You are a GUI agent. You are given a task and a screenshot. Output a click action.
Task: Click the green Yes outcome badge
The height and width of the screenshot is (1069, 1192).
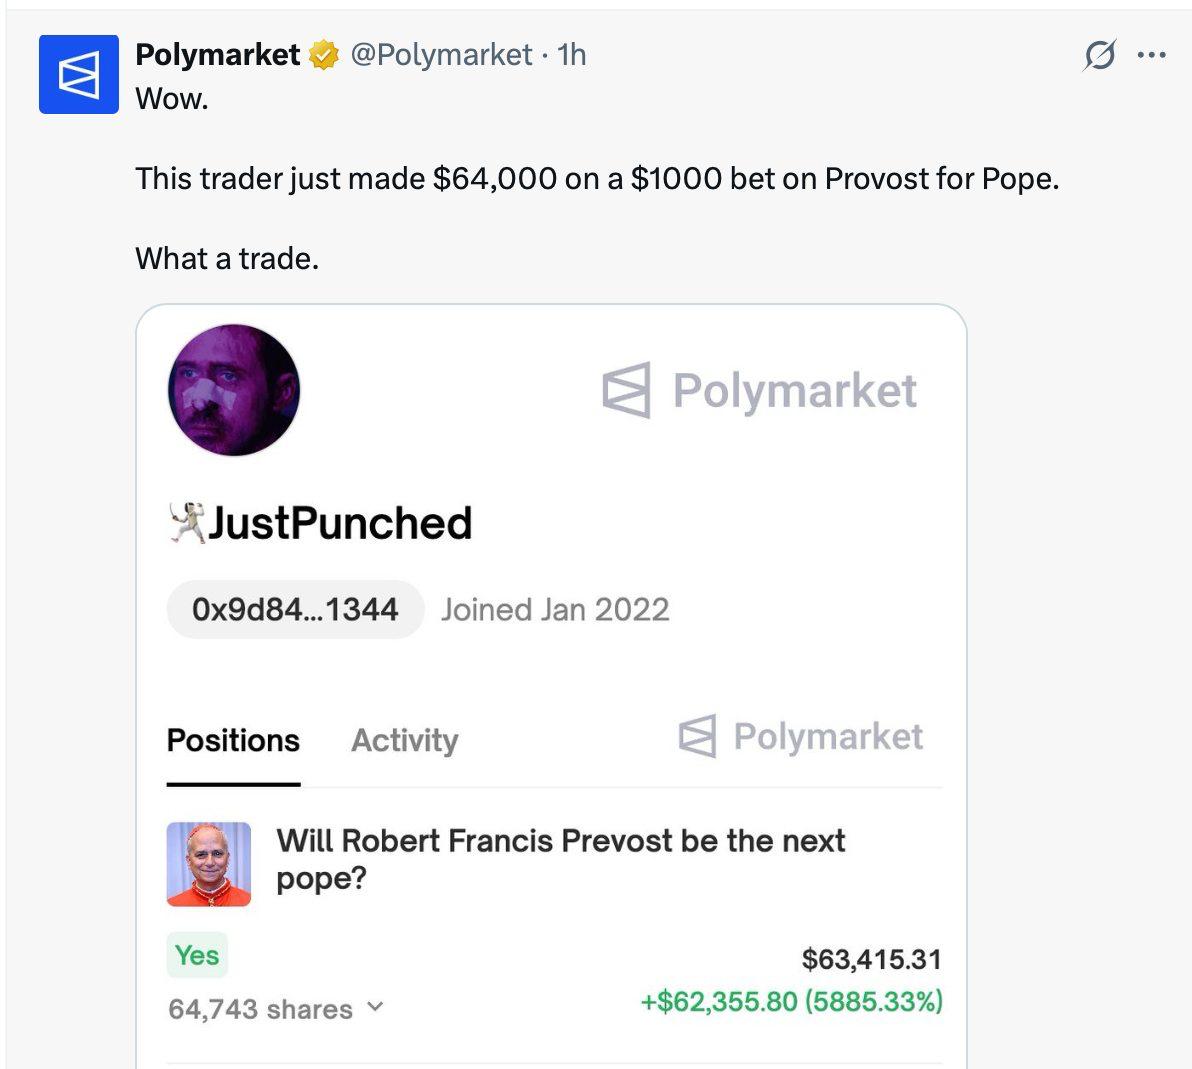tap(197, 955)
